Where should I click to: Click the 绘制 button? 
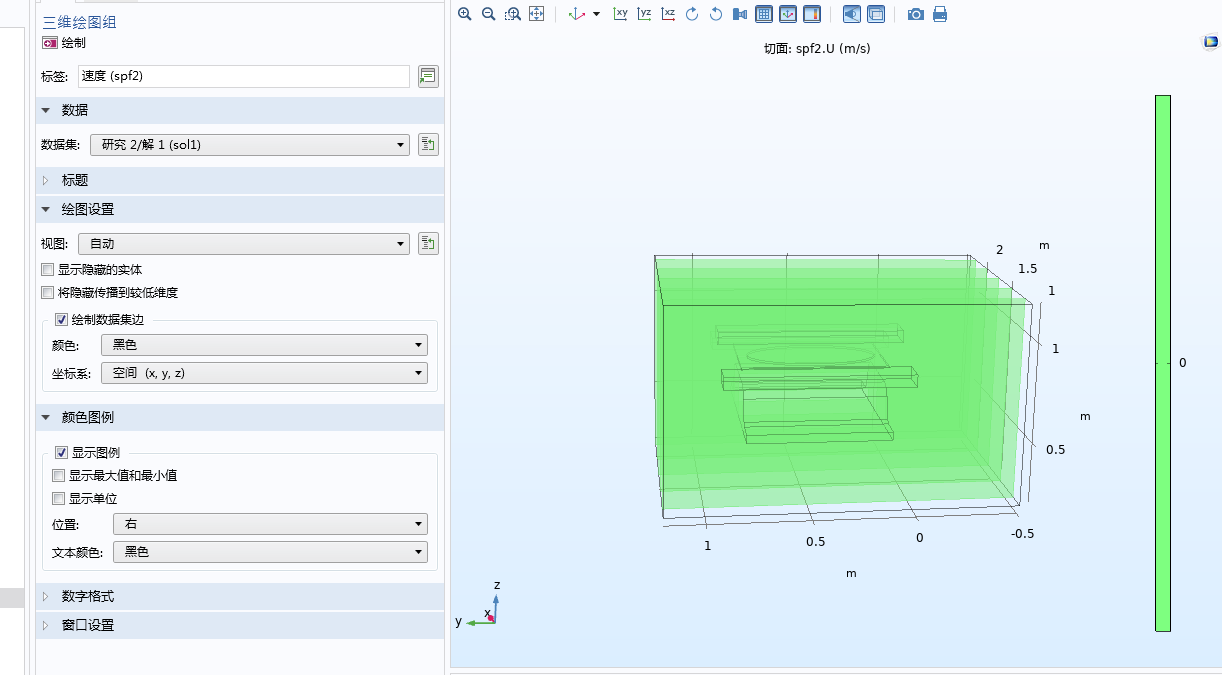[x=64, y=43]
